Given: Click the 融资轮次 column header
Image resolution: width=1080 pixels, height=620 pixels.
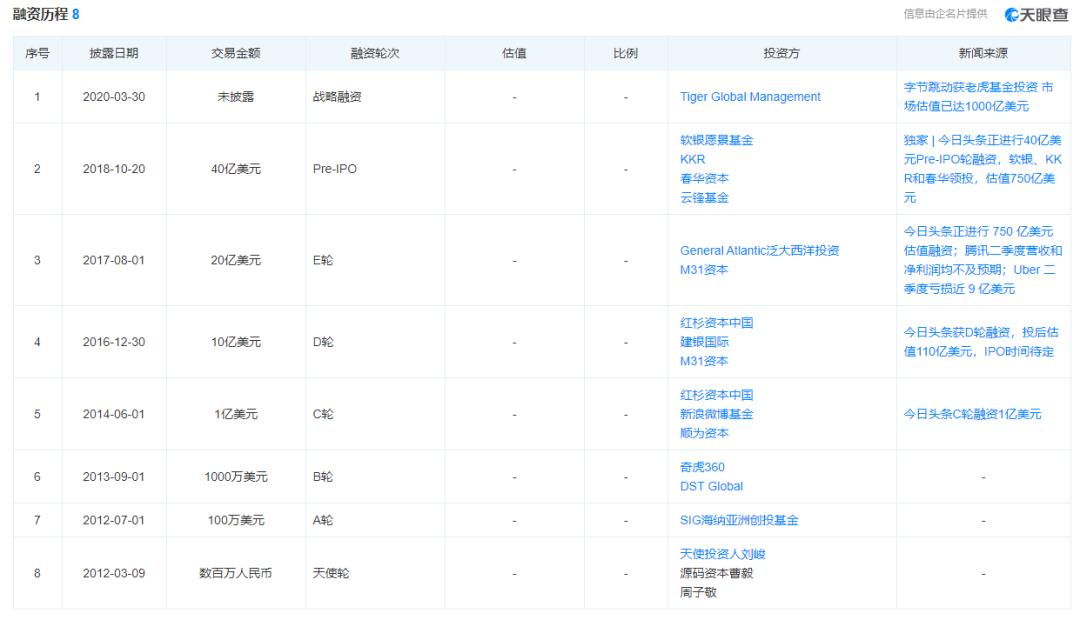Looking at the screenshot, I should click(375, 53).
